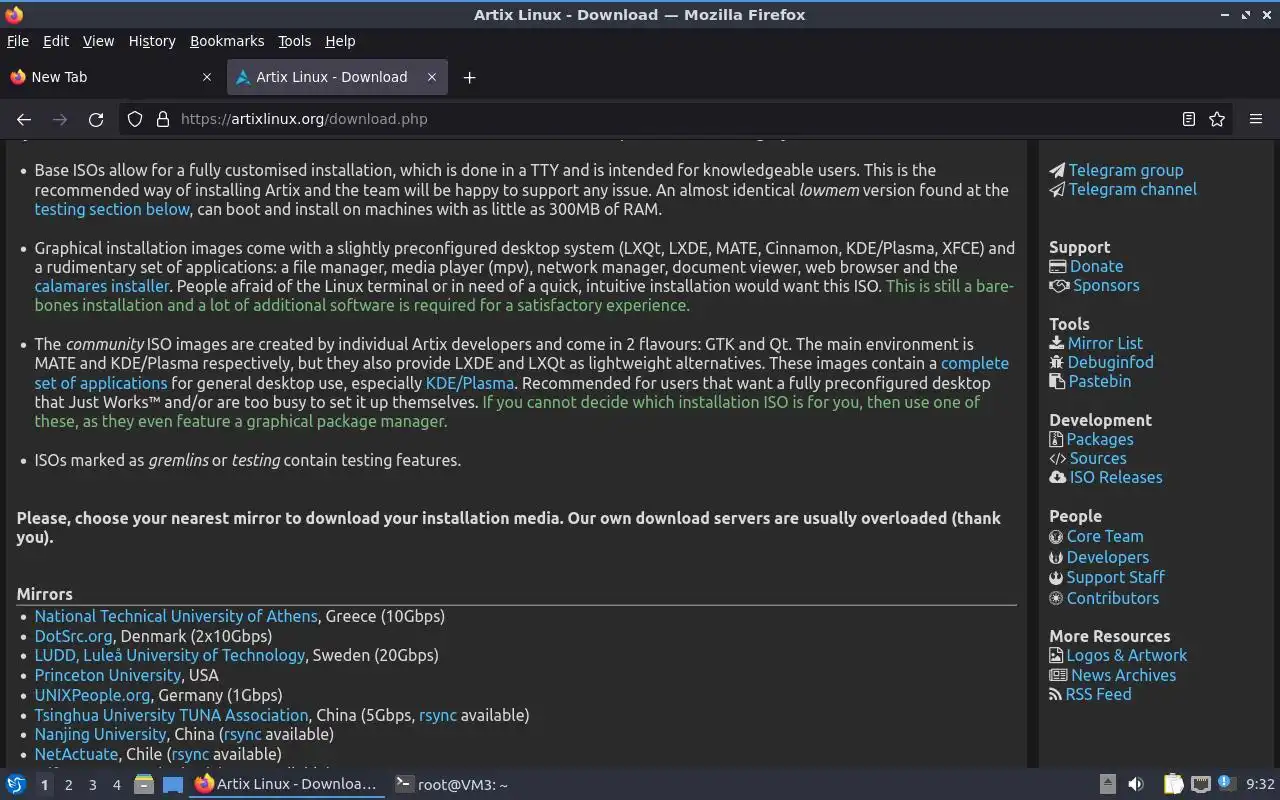Open the UNIXPeople.org mirror link
This screenshot has height=800, width=1280.
[x=92, y=695]
